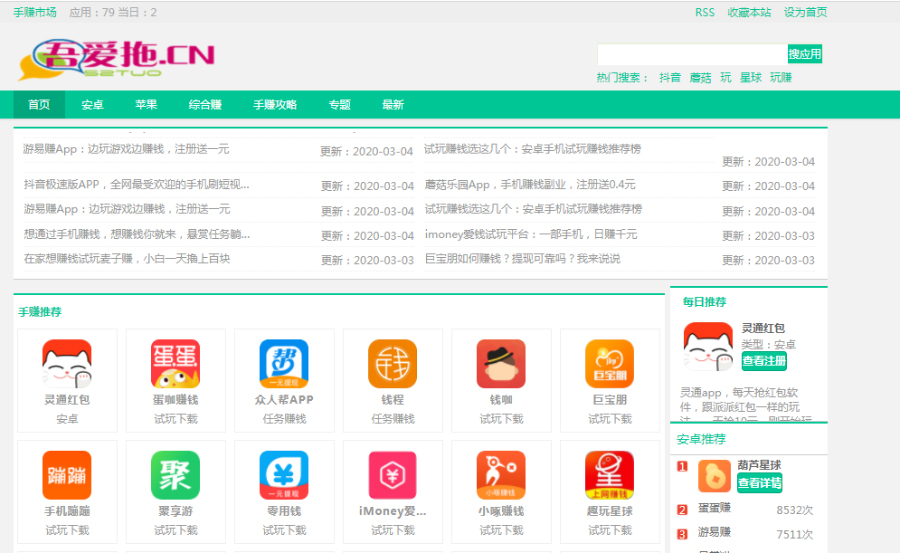The width and height of the screenshot is (900, 553).
Task: Click 任务赚钱 under 众人帮APP
Action: tap(284, 419)
